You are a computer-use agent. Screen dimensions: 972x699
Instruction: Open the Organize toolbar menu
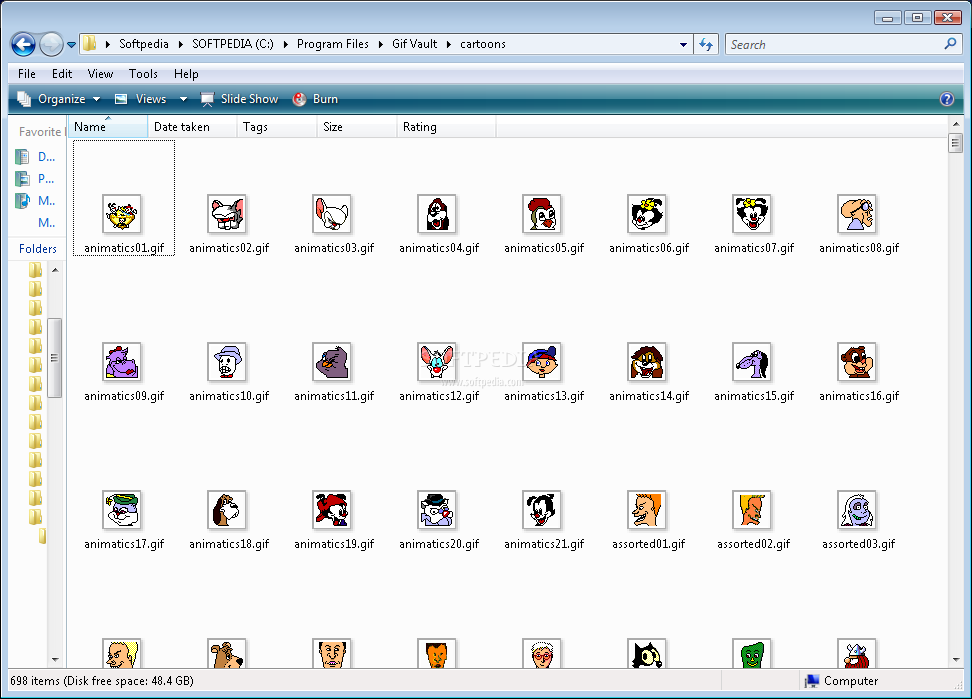59,99
